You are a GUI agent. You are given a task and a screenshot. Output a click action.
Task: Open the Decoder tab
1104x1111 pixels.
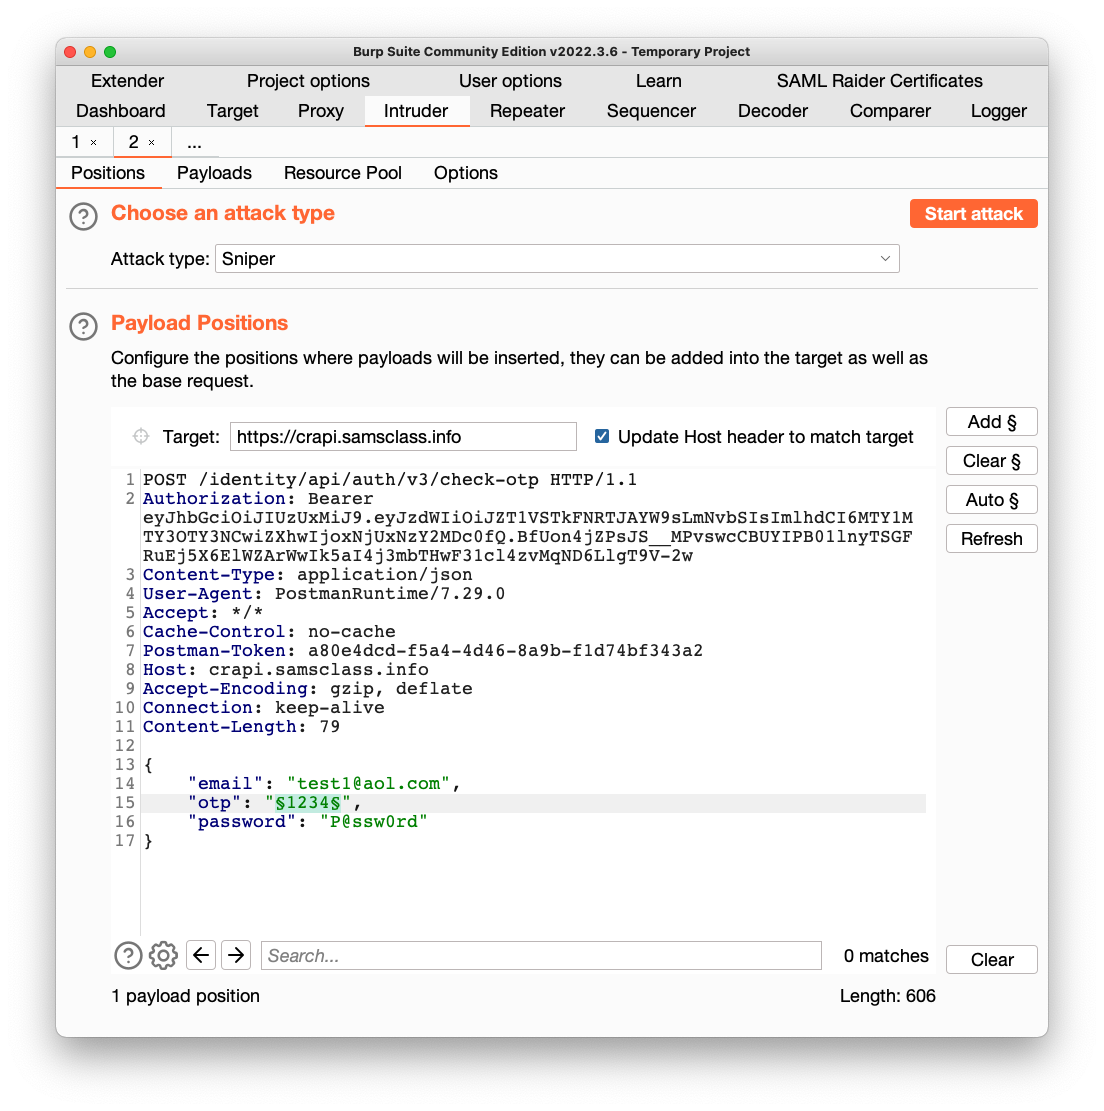(772, 111)
